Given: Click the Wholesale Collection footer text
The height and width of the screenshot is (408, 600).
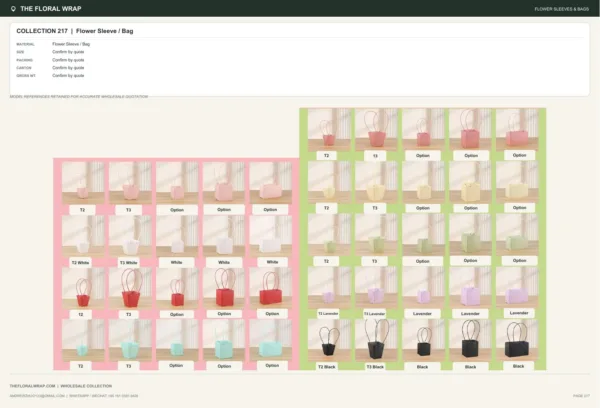Looking at the screenshot, I should [x=86, y=386].
